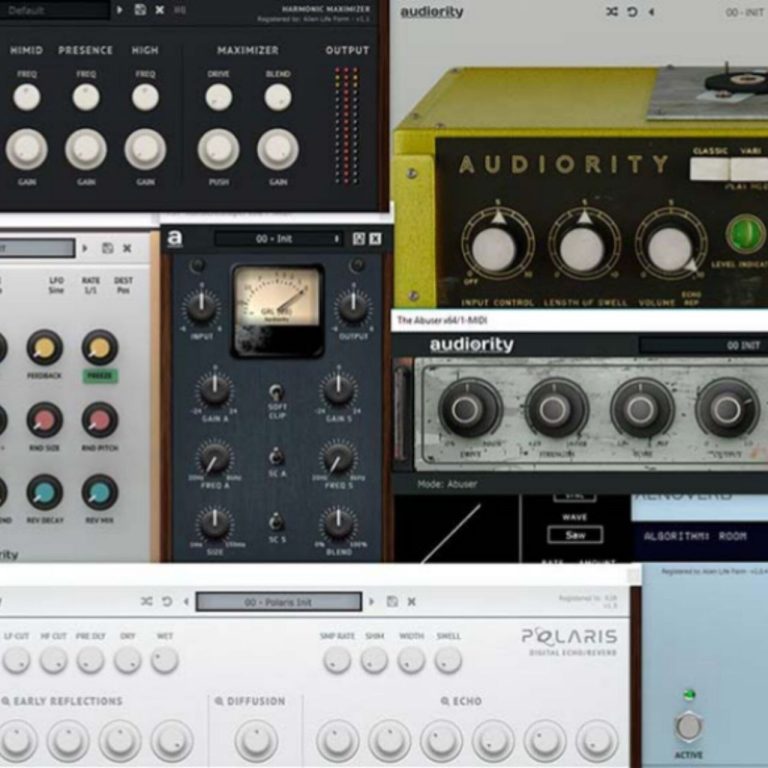Click Maximizer Blend knob
The image size is (768, 768).
(x=278, y=97)
